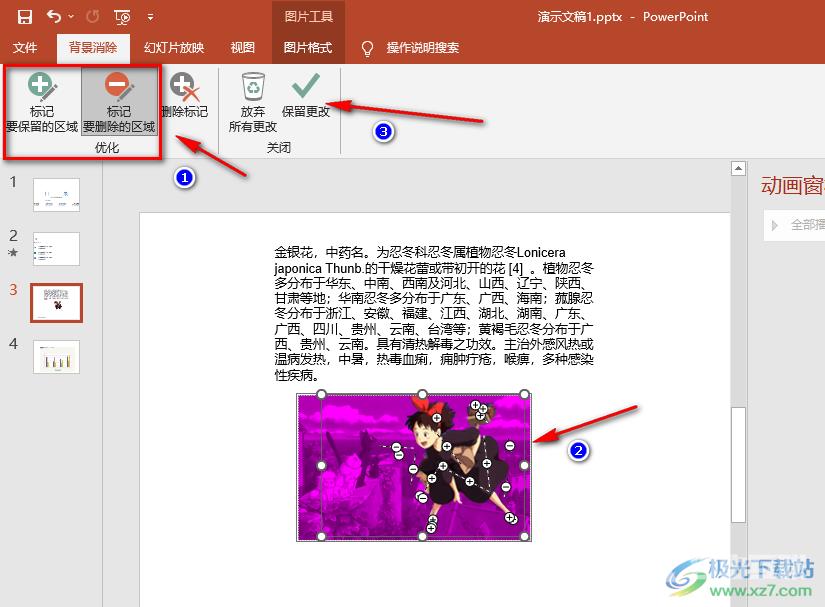This screenshot has width=825, height=607.
Task: Click bottom-middle picture resize handle
Action: tap(422, 537)
